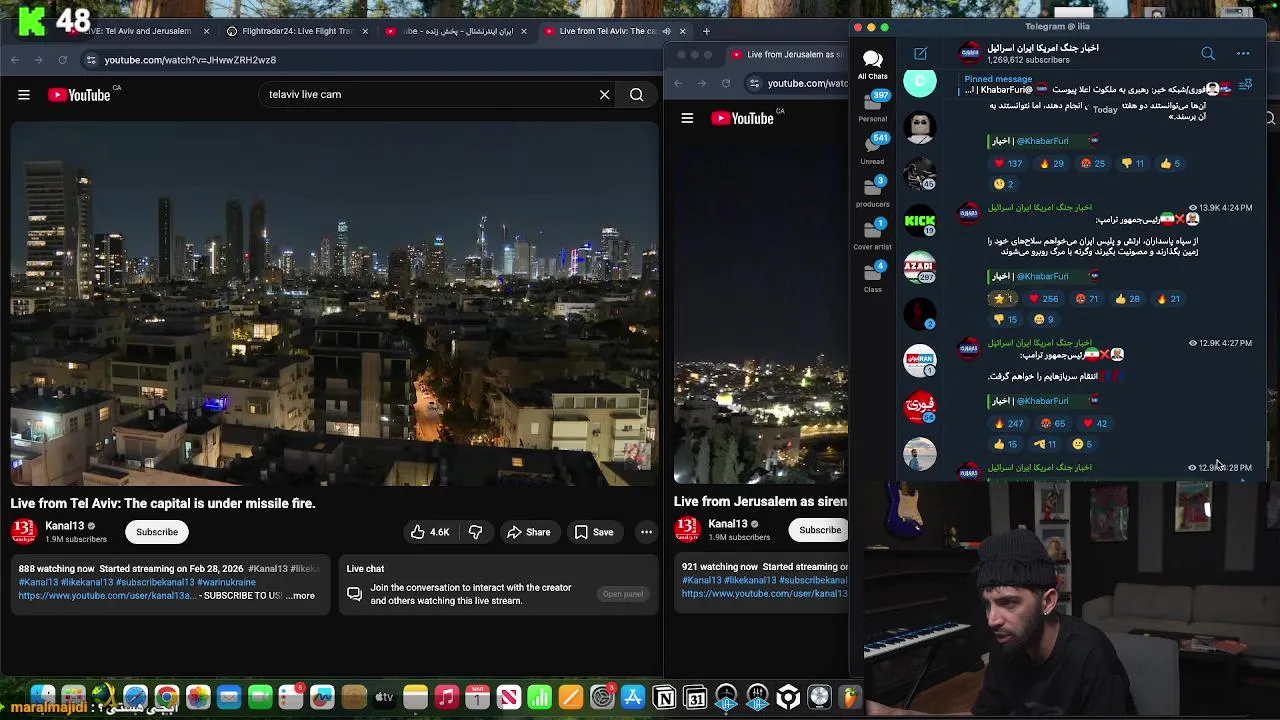Open hamburger menu in Jerusalem YouTube window
This screenshot has height=720, width=1280.
tap(687, 118)
